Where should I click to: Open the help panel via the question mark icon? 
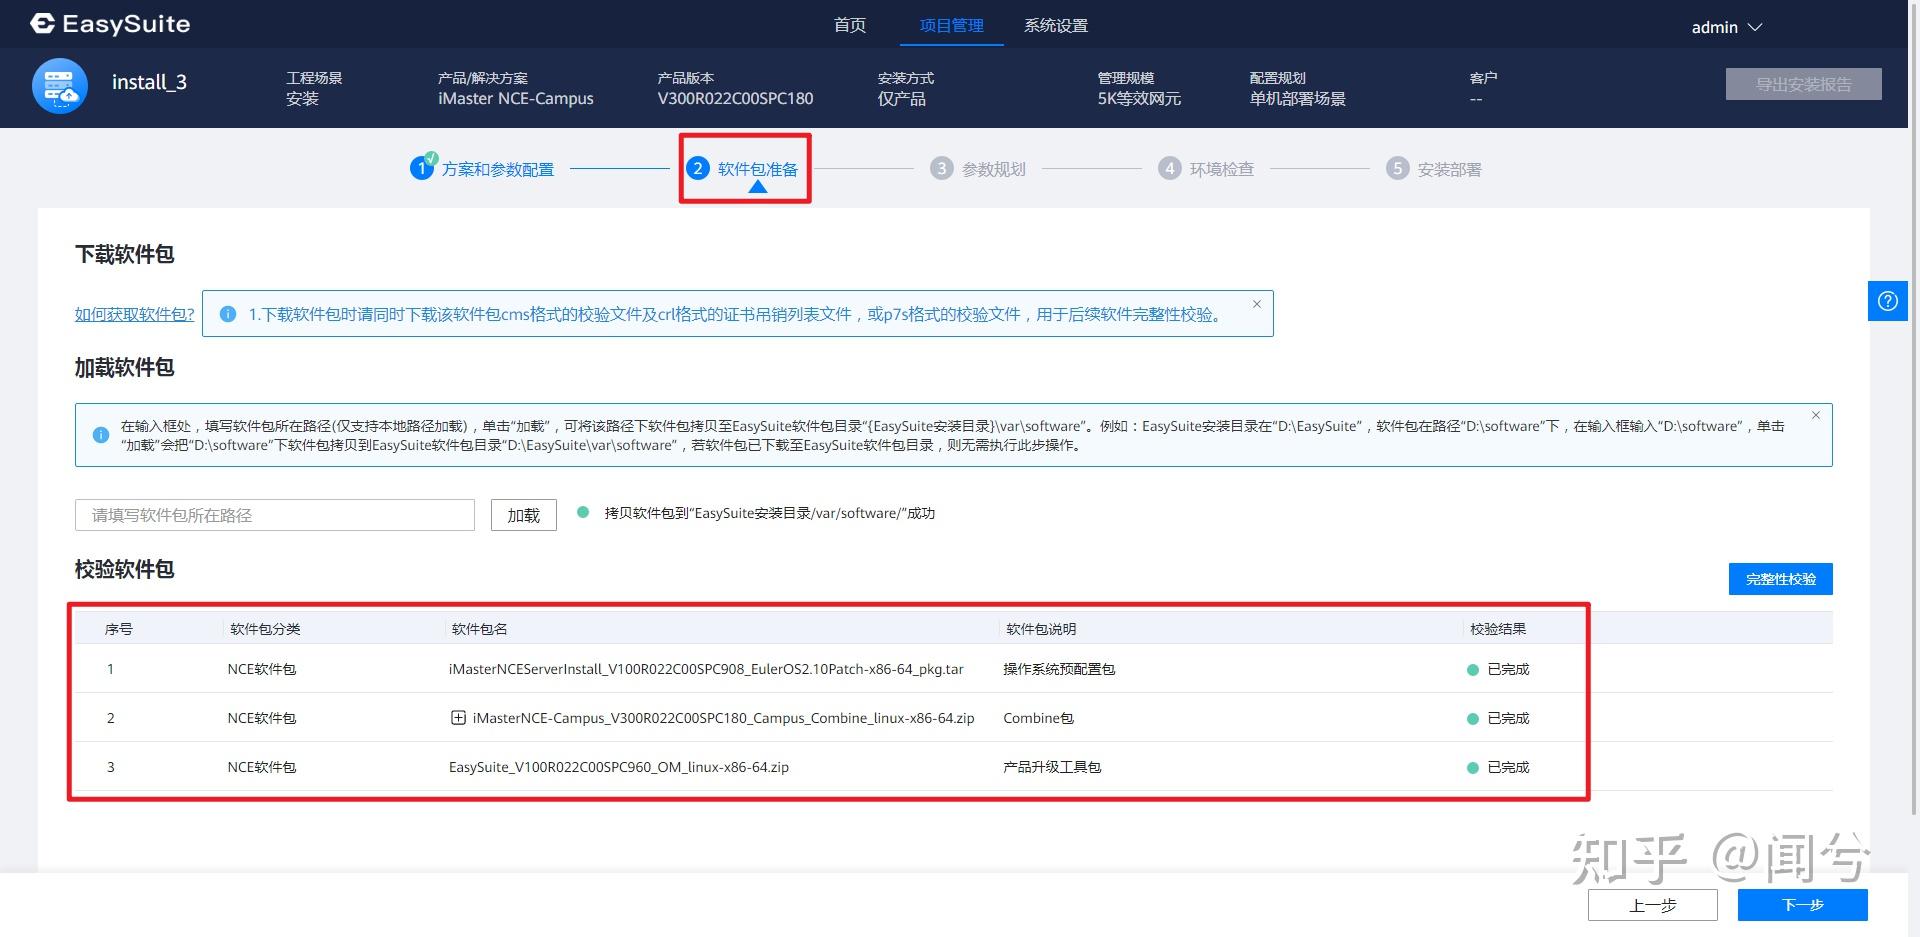(1887, 300)
